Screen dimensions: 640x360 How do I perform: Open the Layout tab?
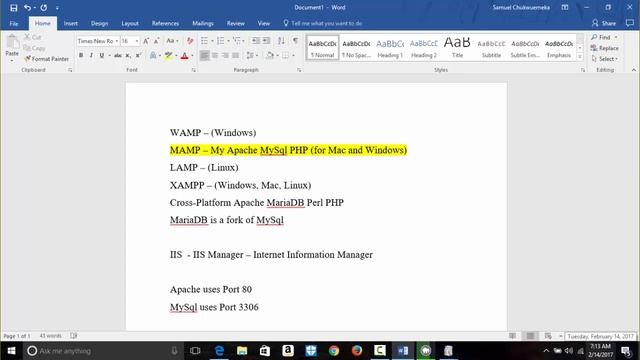tap(130, 23)
